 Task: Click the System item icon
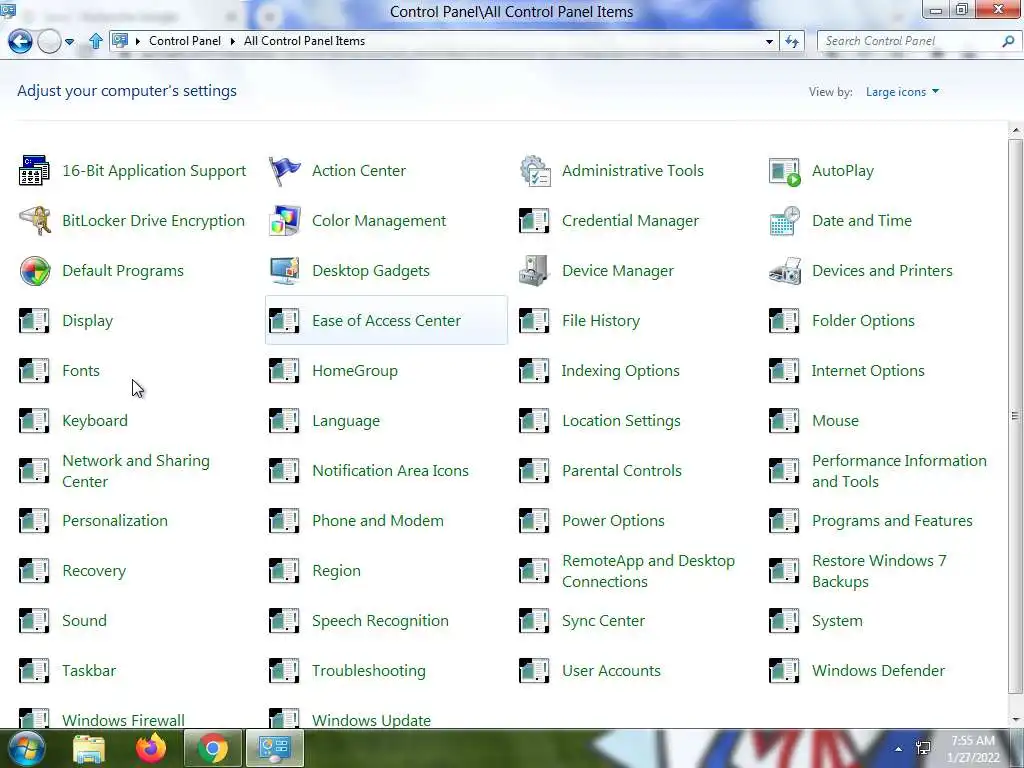(x=784, y=621)
